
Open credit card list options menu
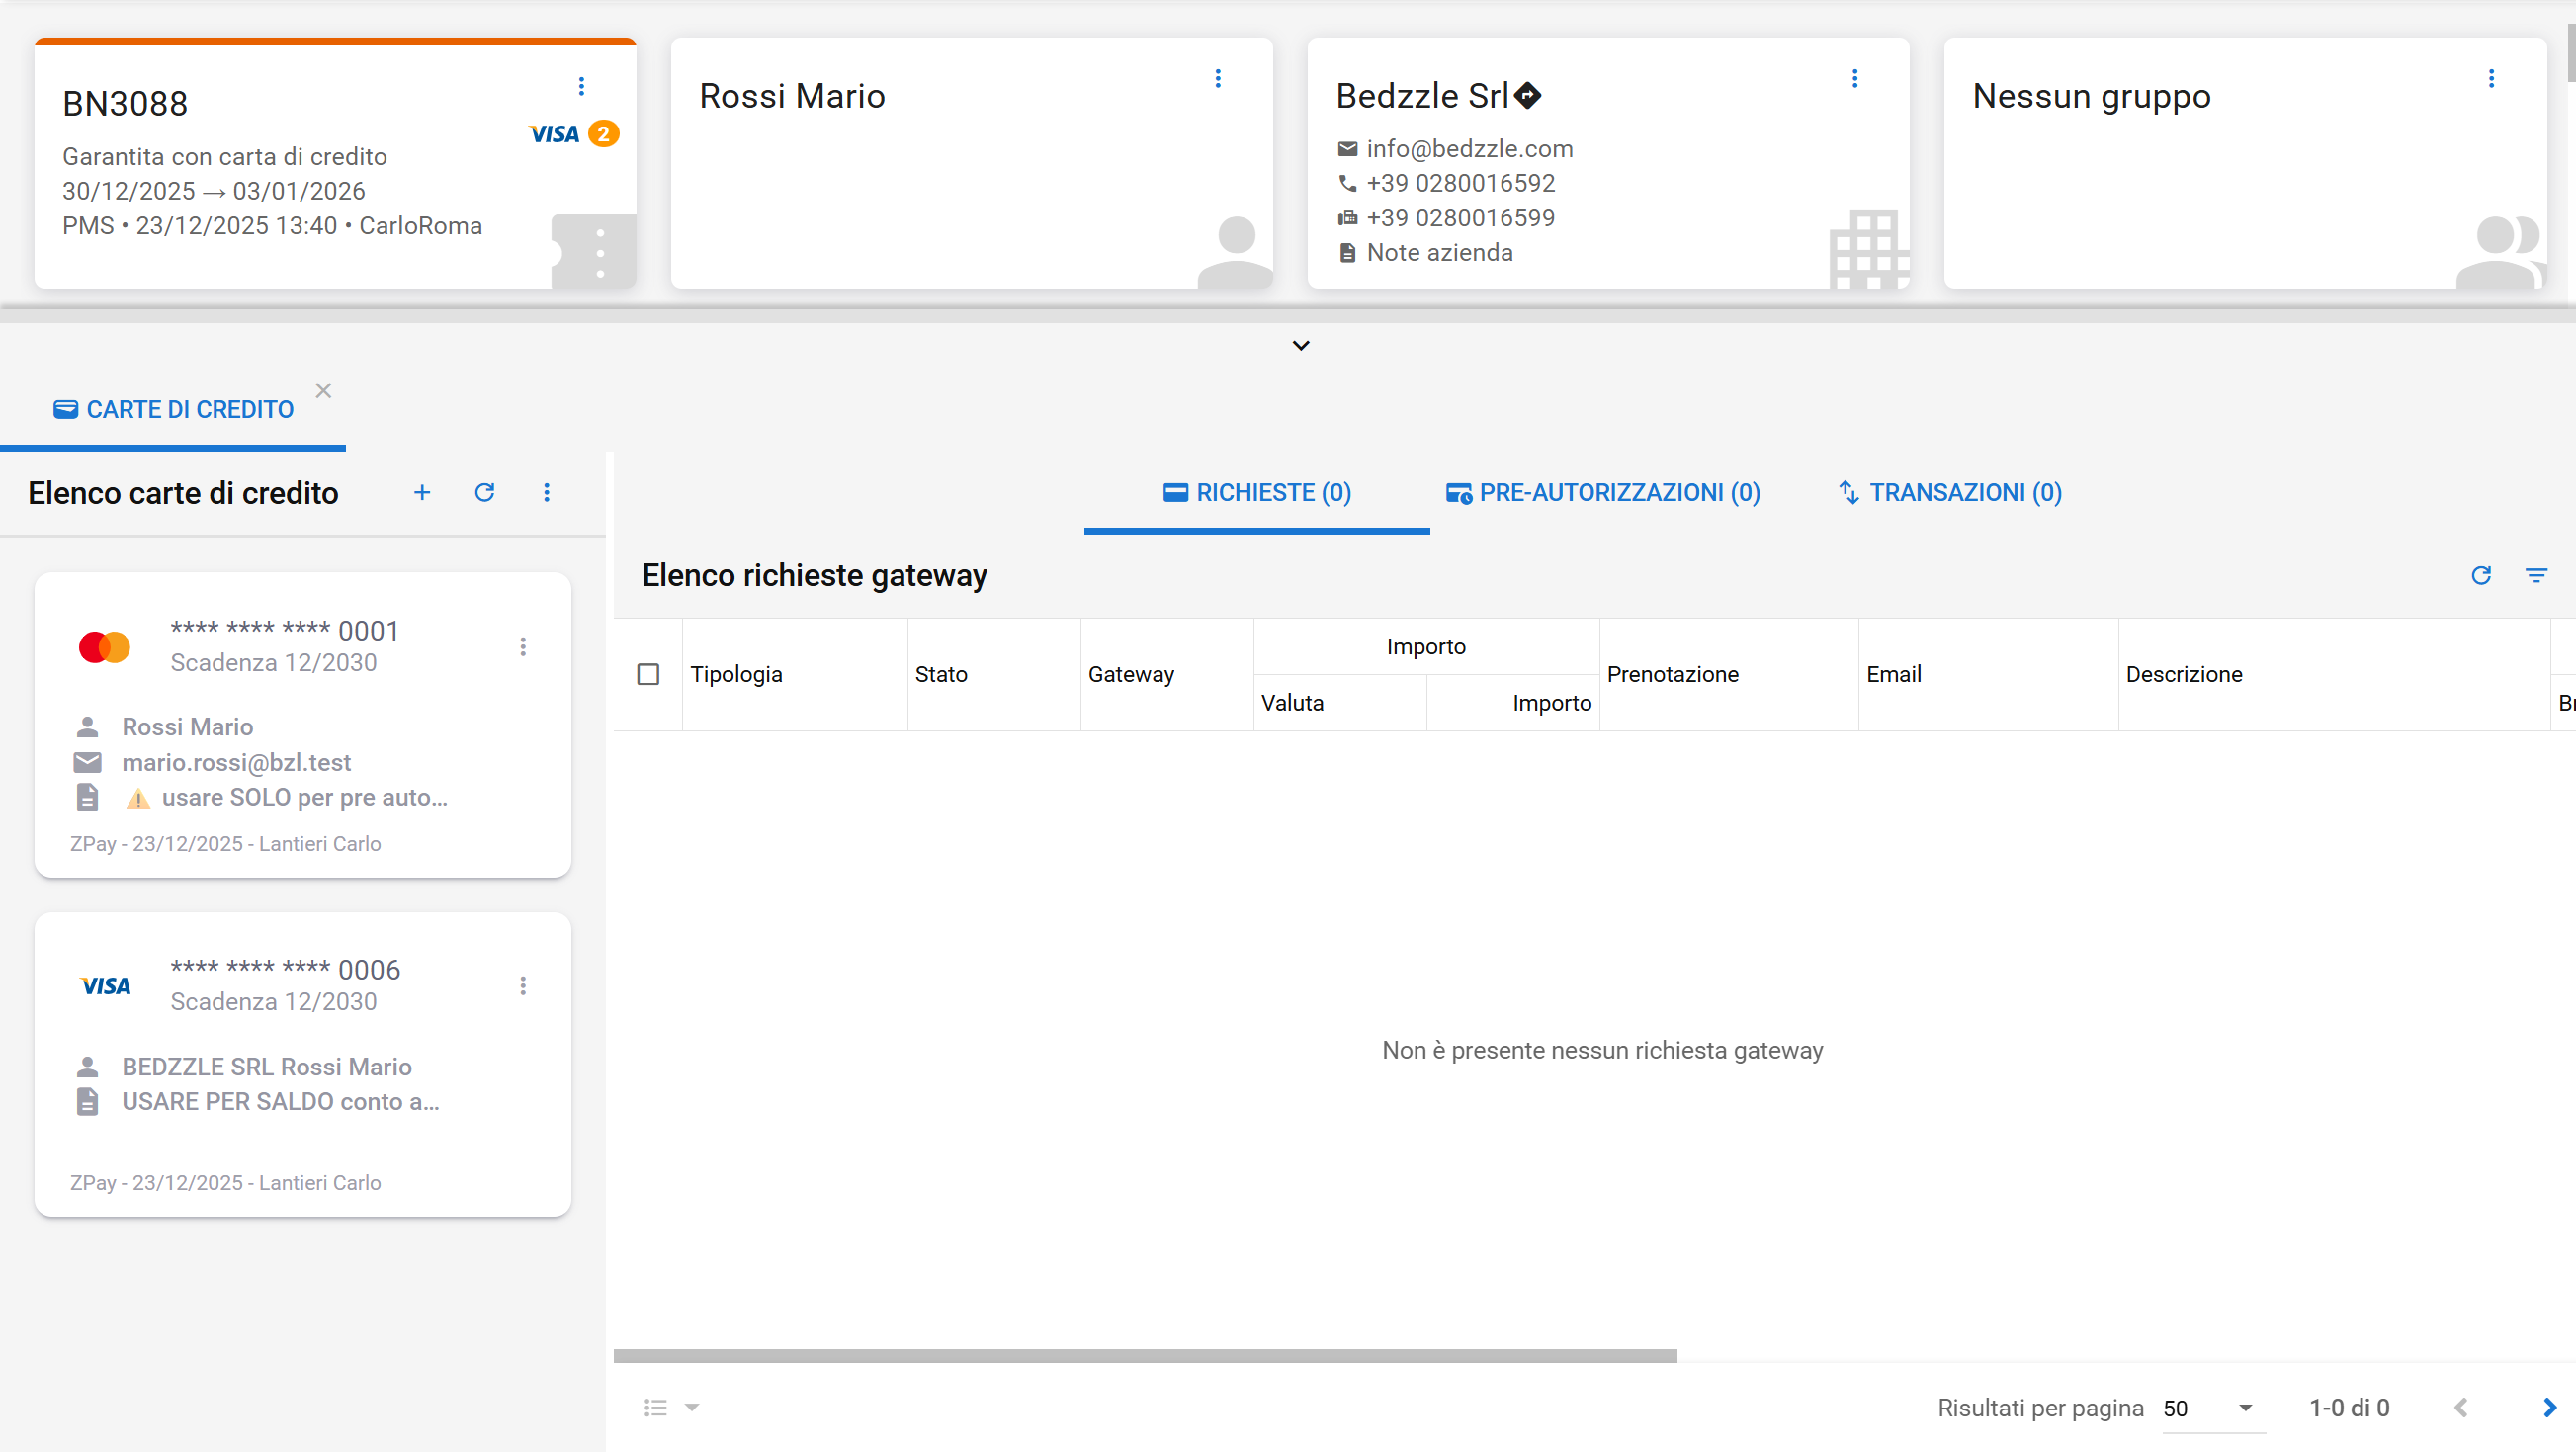546,492
